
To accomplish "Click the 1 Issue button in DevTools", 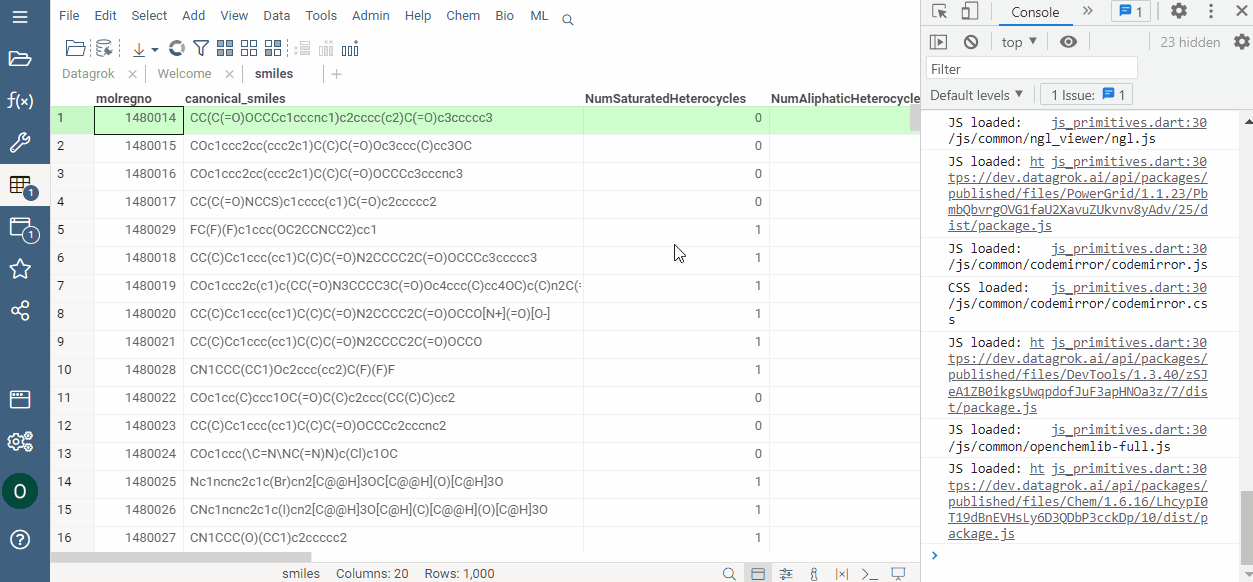I will coord(1086,94).
